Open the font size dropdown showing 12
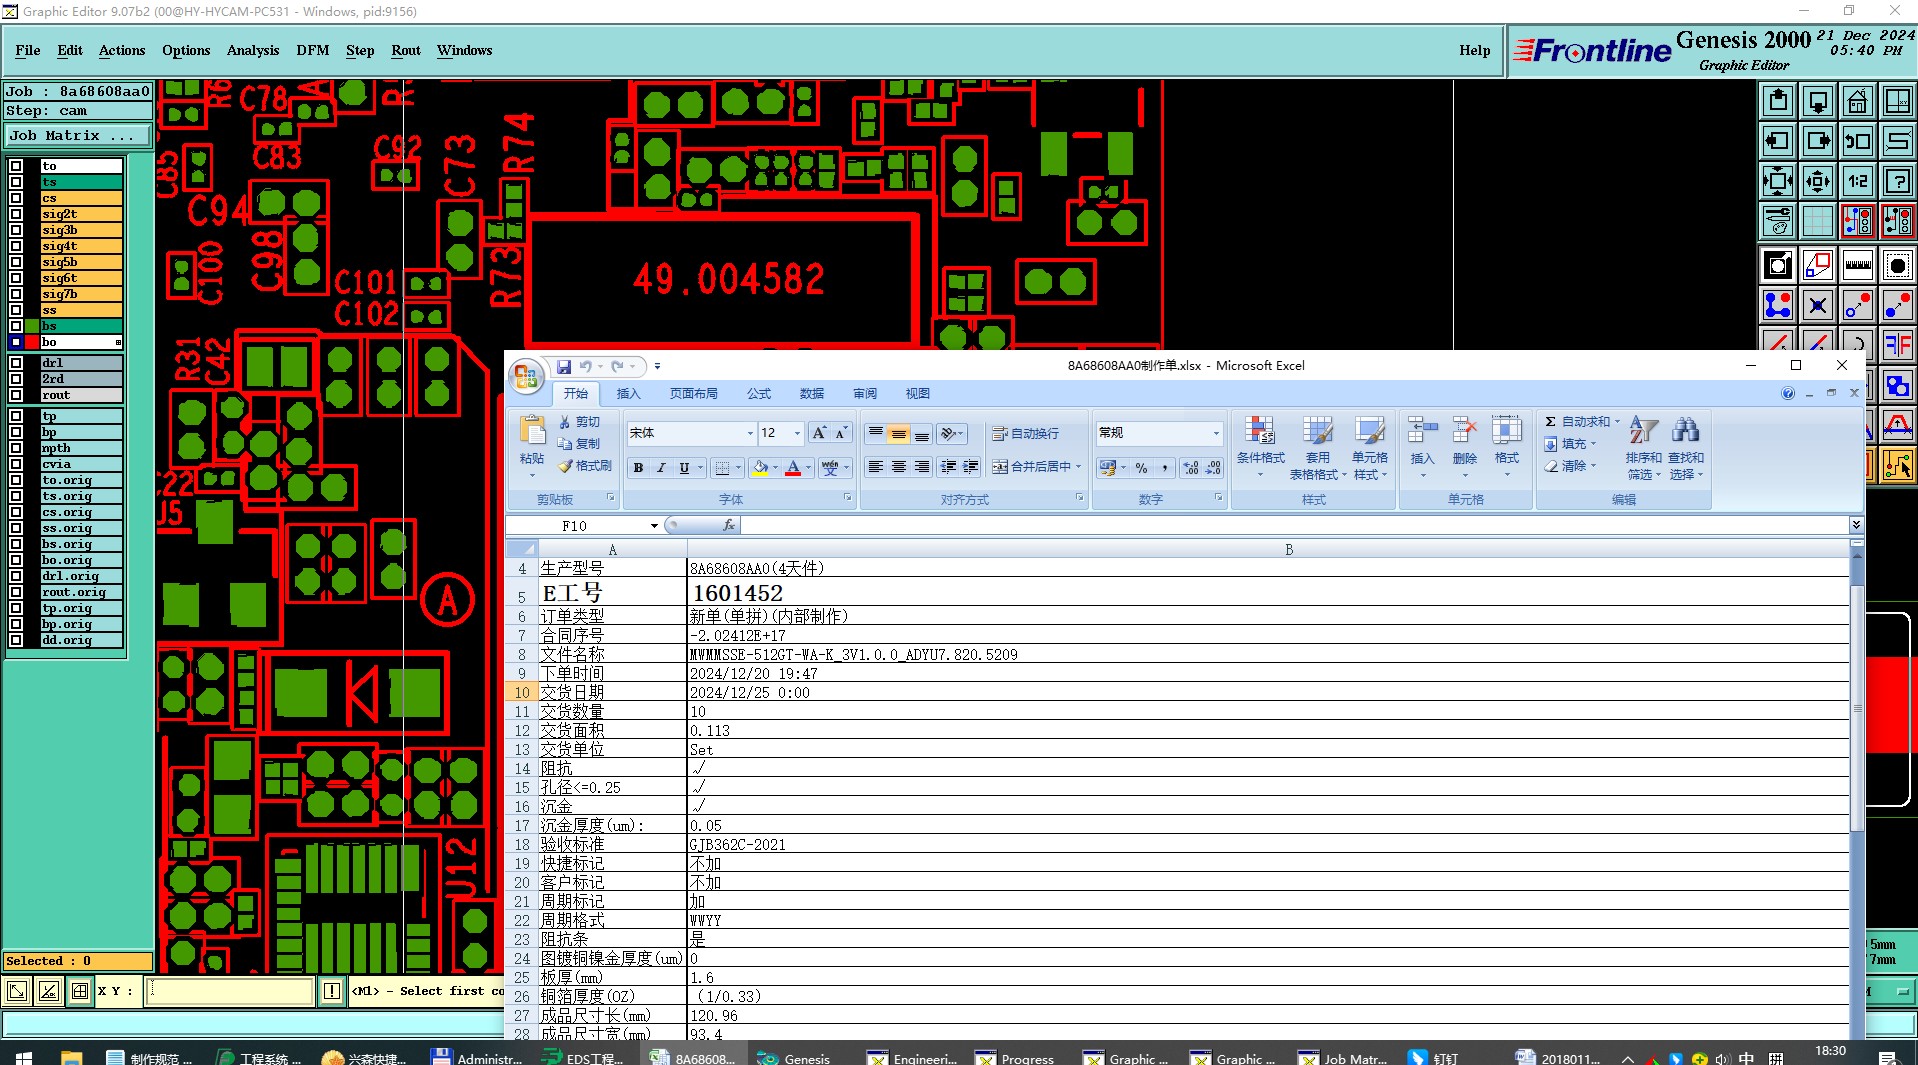This screenshot has height=1065, width=1918. tap(797, 433)
